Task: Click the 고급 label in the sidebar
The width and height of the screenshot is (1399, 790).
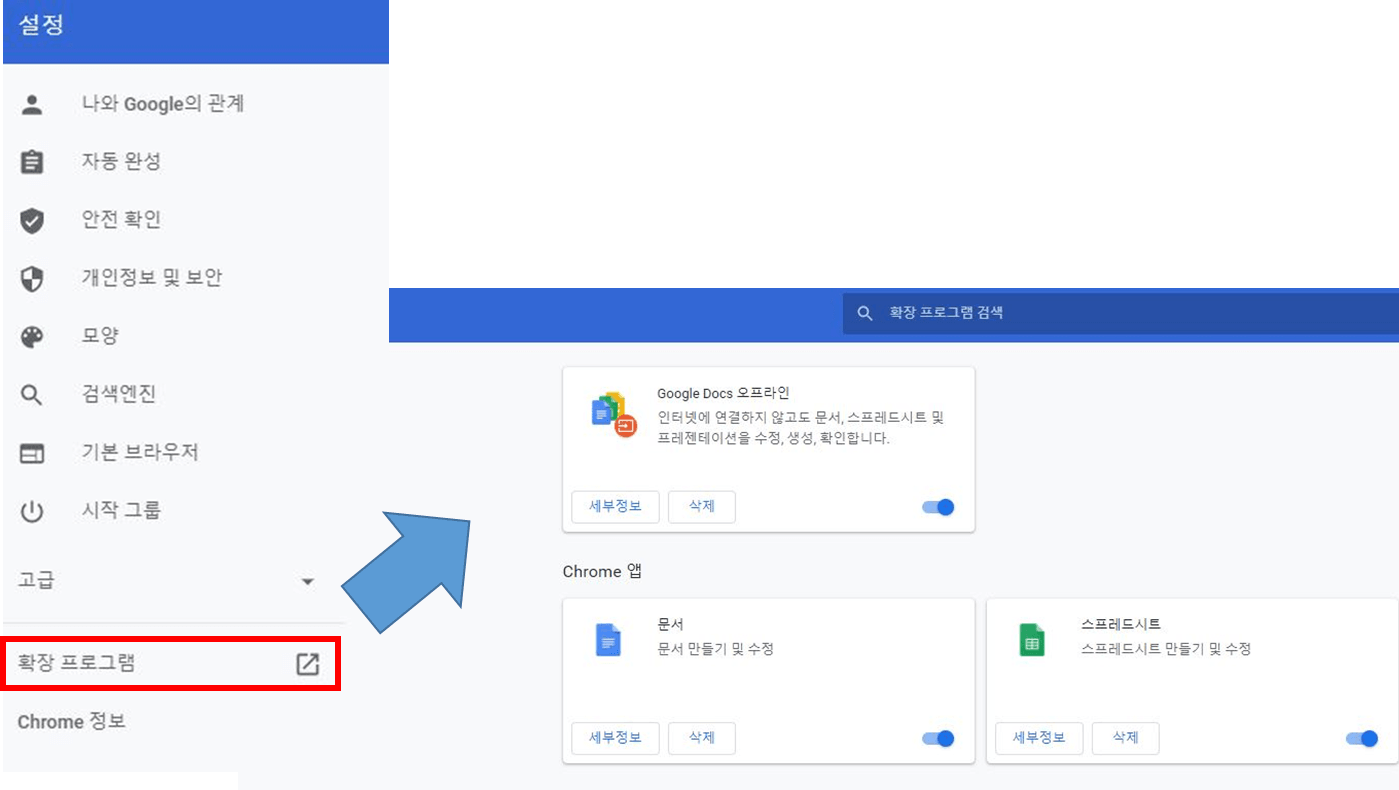Action: [36, 579]
